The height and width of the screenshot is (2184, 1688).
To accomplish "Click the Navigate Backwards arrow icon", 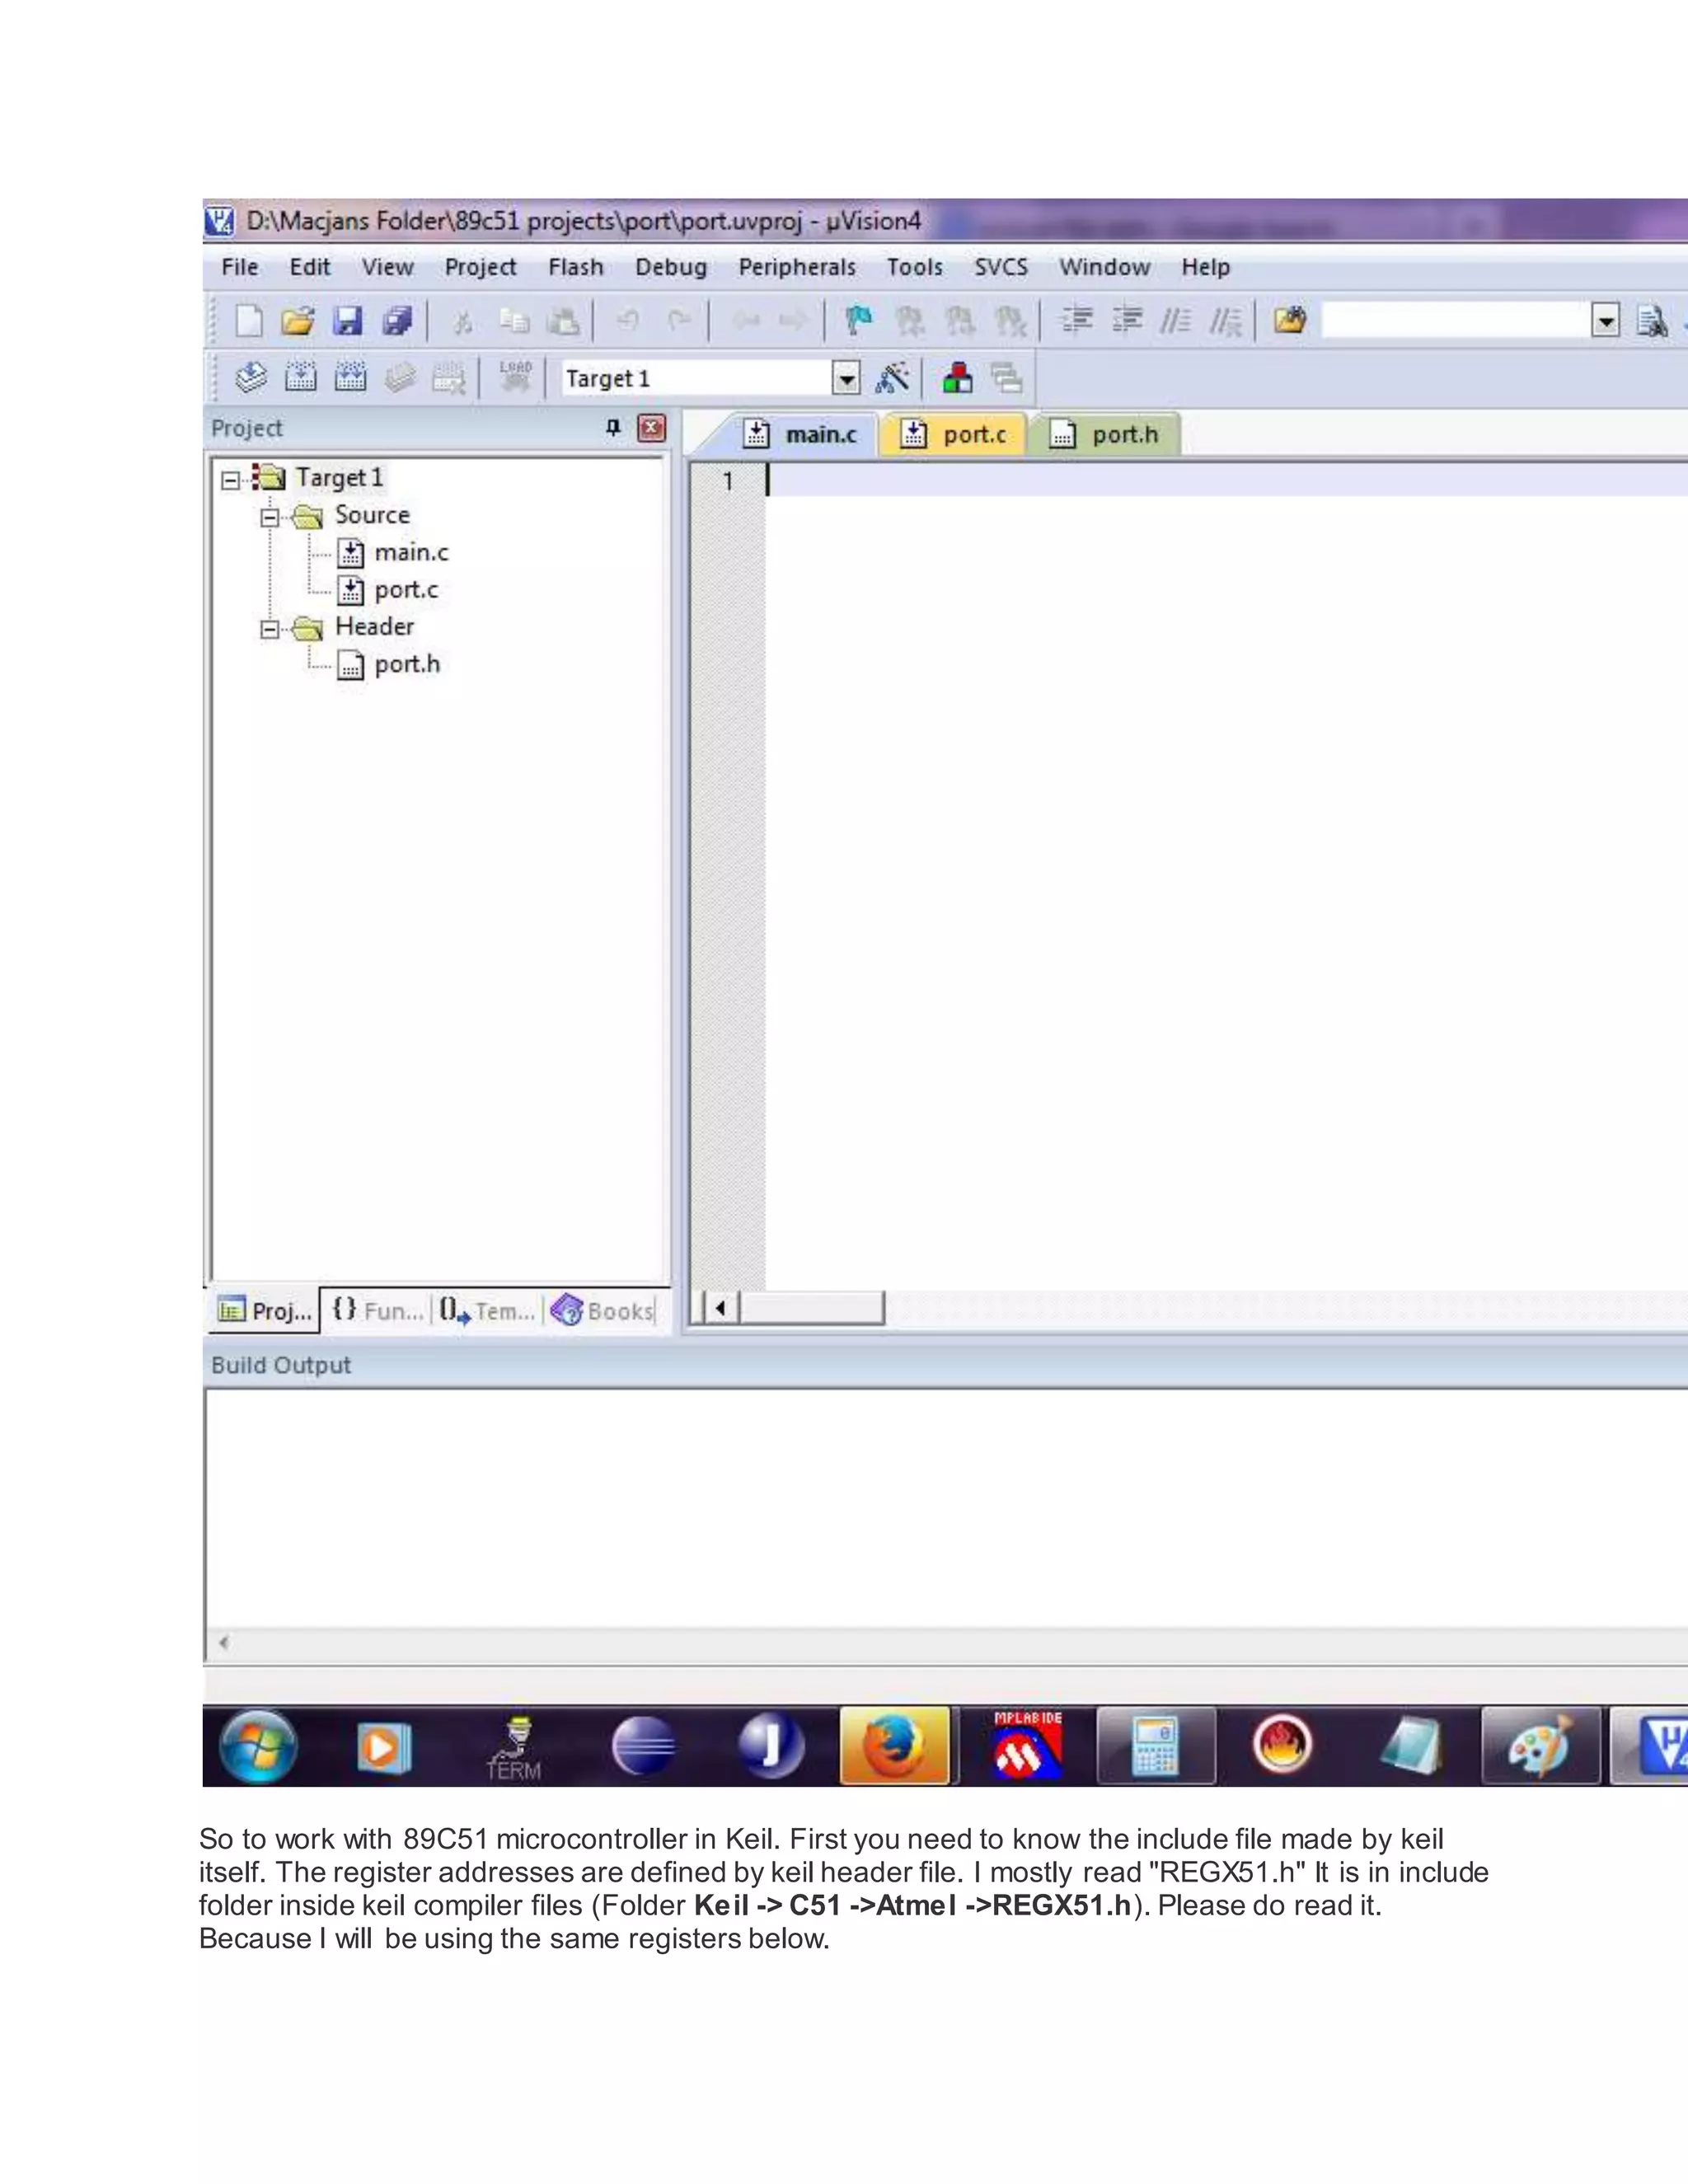I will click(746, 321).
